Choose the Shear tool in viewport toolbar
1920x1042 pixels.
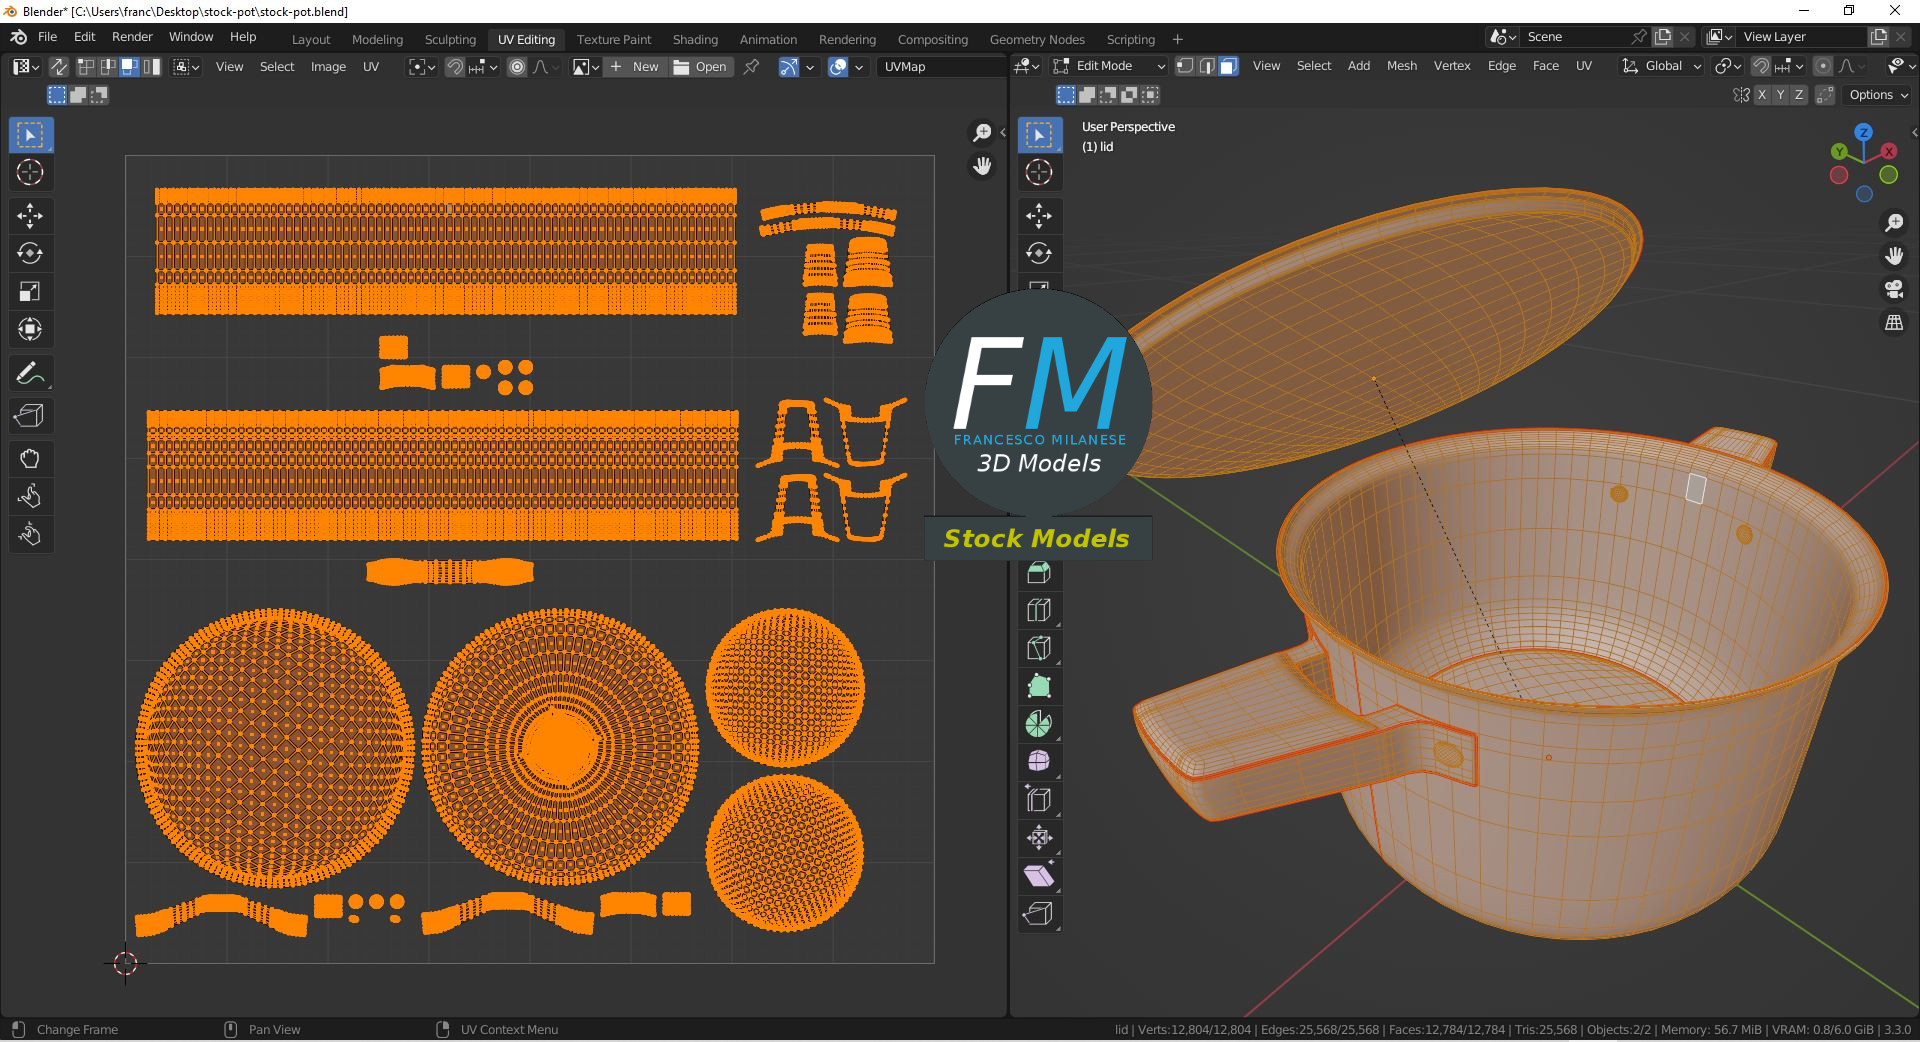[1039, 876]
